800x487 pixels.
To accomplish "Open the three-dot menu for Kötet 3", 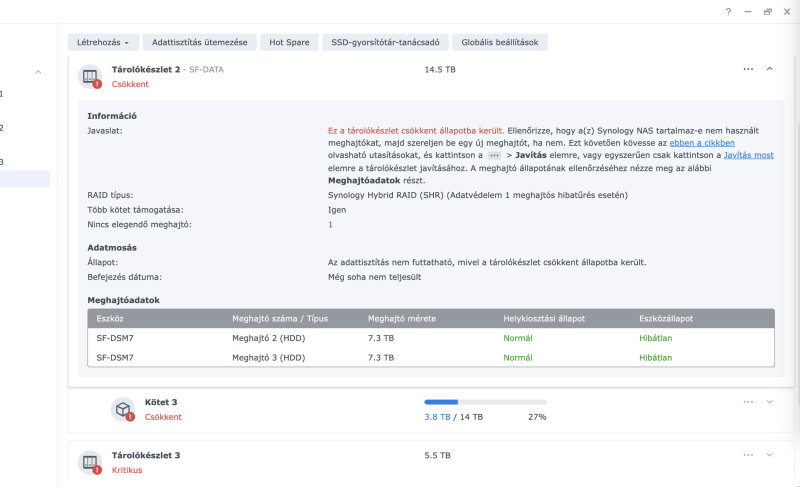I will click(x=748, y=401).
